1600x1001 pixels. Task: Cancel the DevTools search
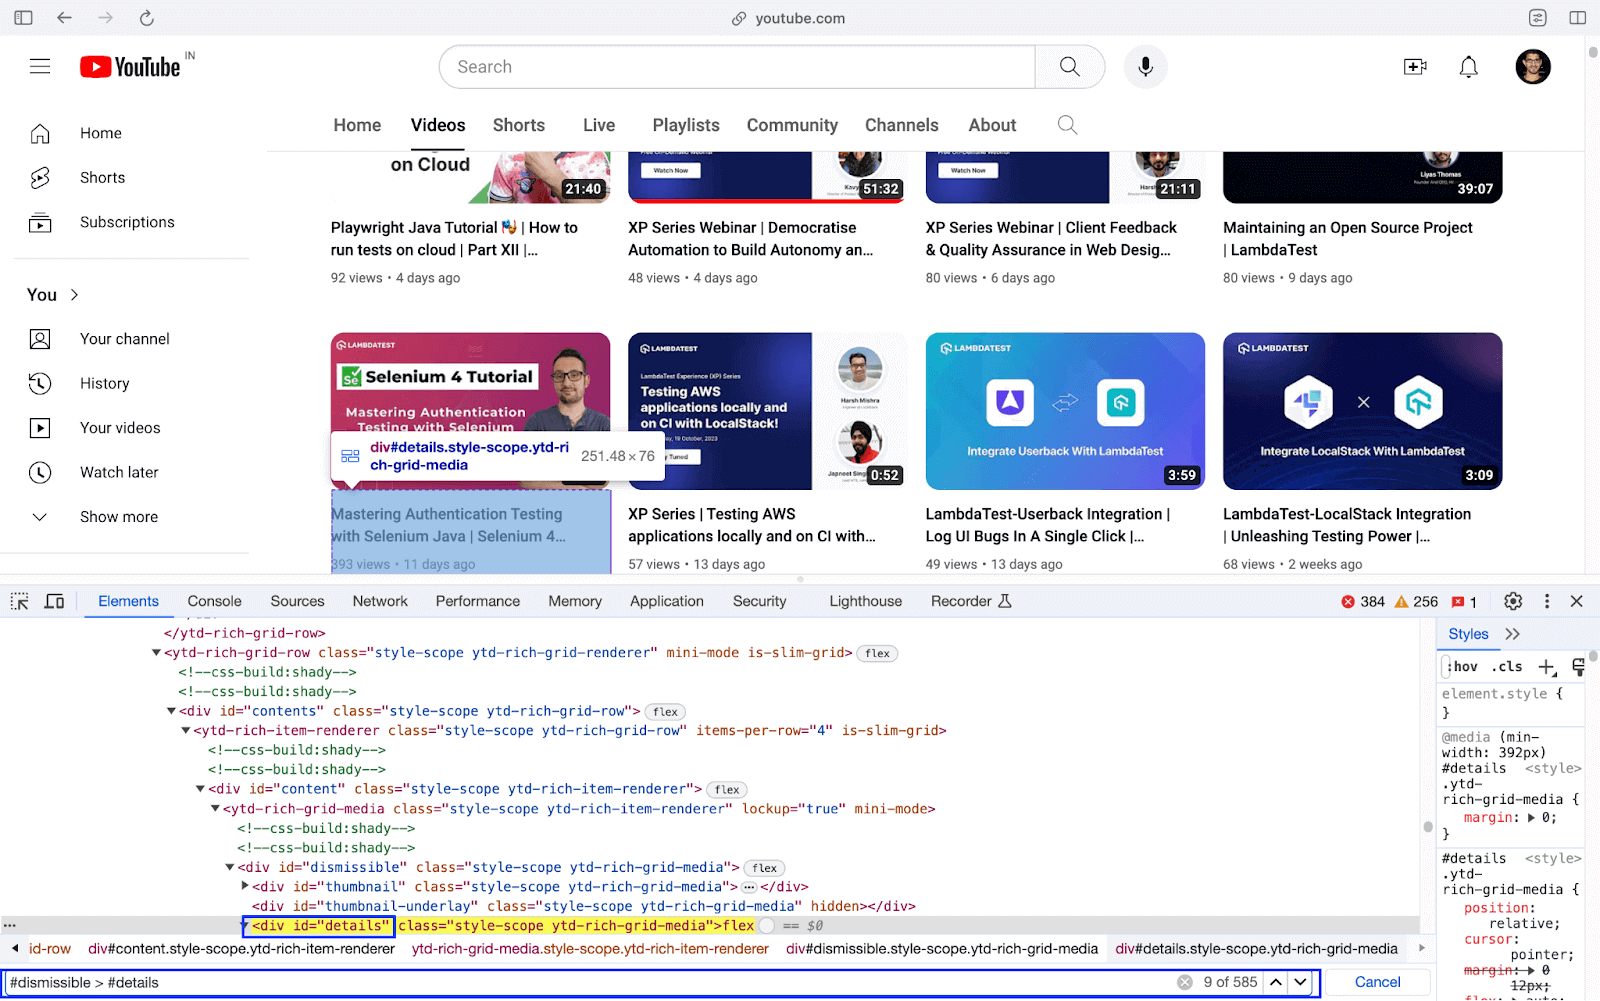click(x=1377, y=982)
